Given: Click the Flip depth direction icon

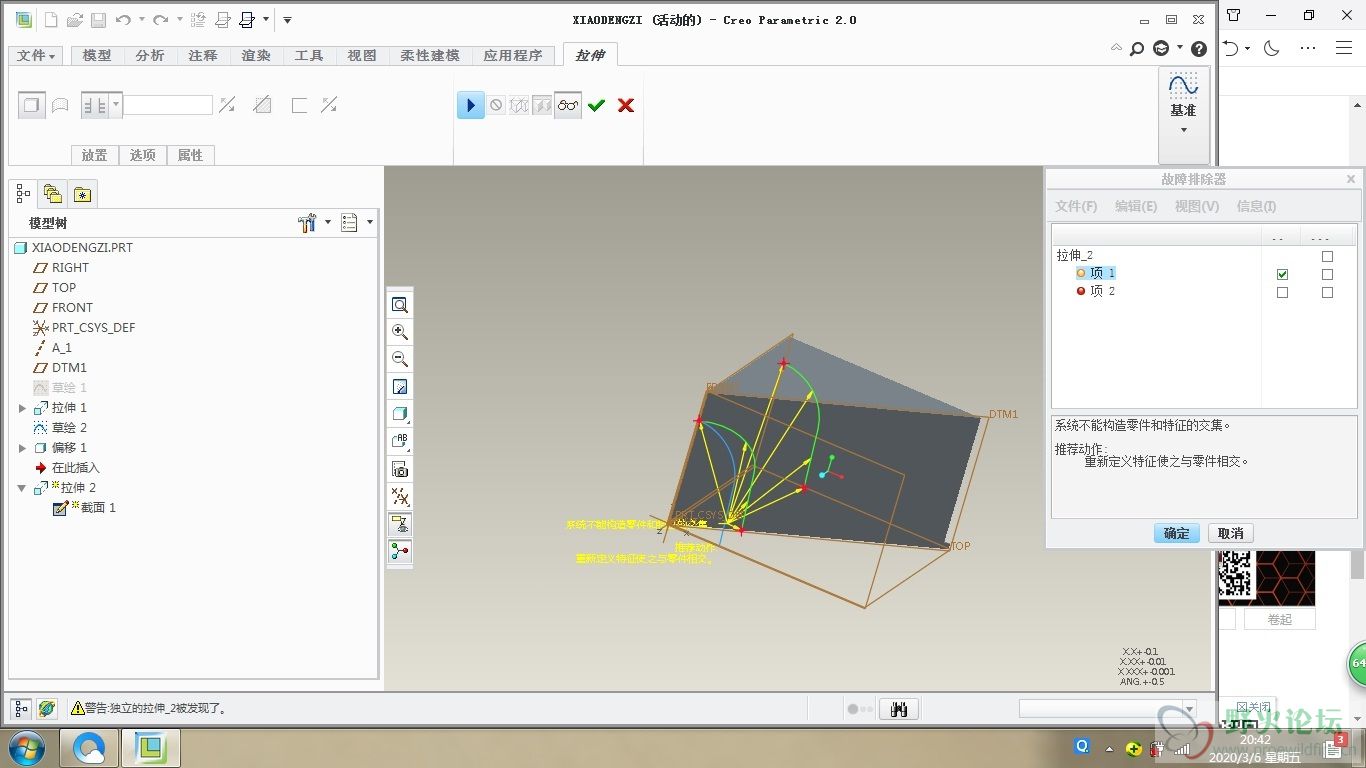Looking at the screenshot, I should (227, 105).
